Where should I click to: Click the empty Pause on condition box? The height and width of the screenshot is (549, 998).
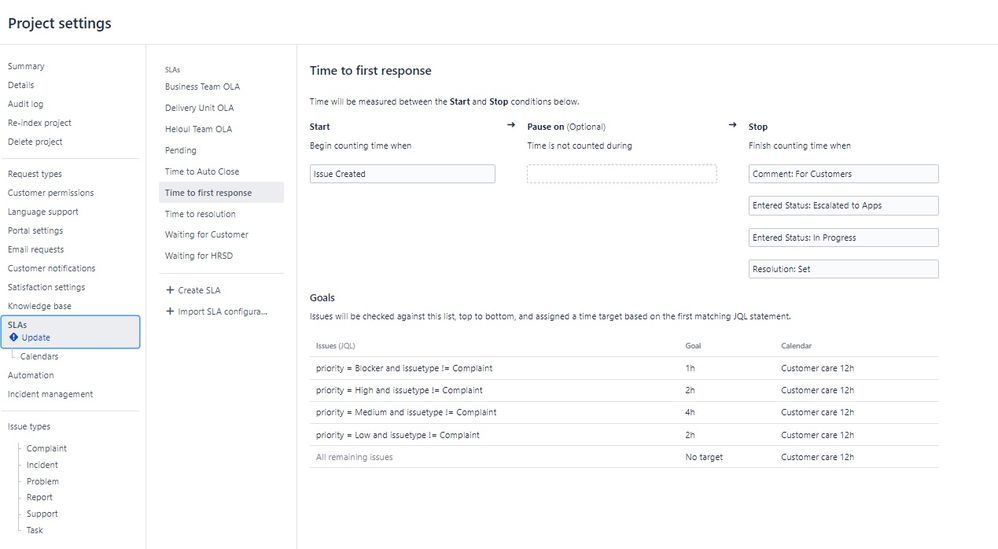(622, 174)
